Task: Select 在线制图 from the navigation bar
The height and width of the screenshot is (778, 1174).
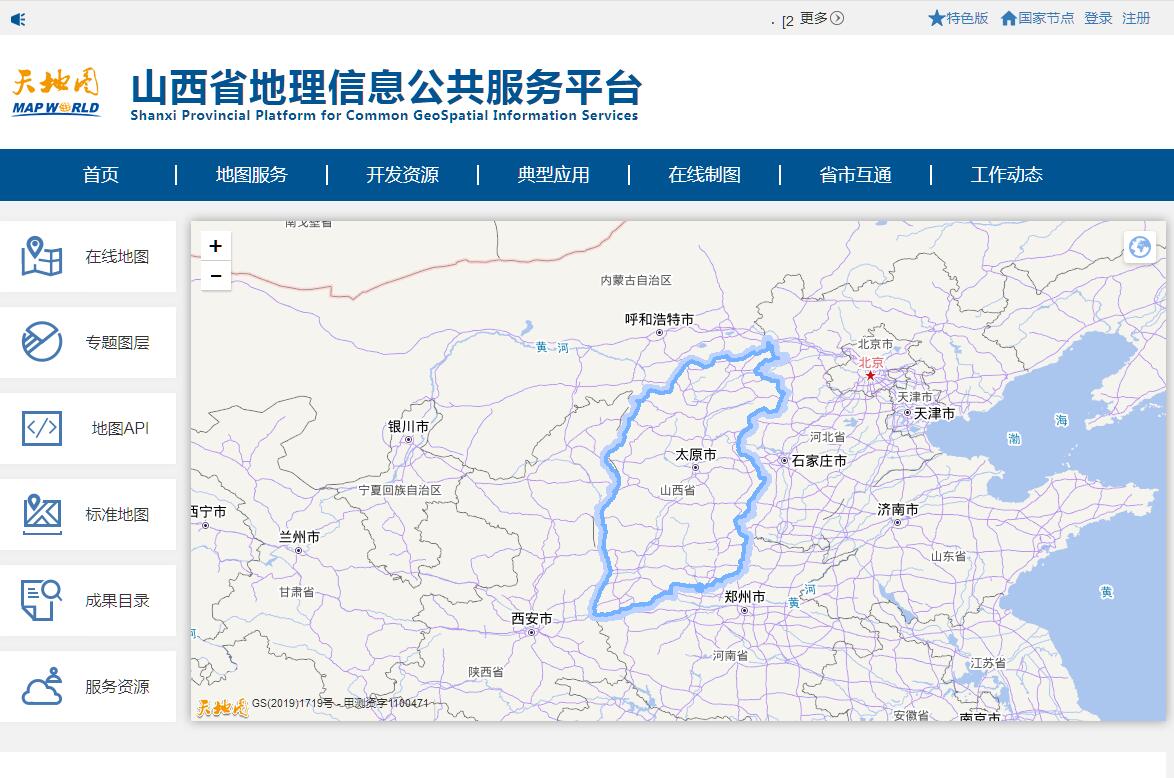Action: click(704, 175)
